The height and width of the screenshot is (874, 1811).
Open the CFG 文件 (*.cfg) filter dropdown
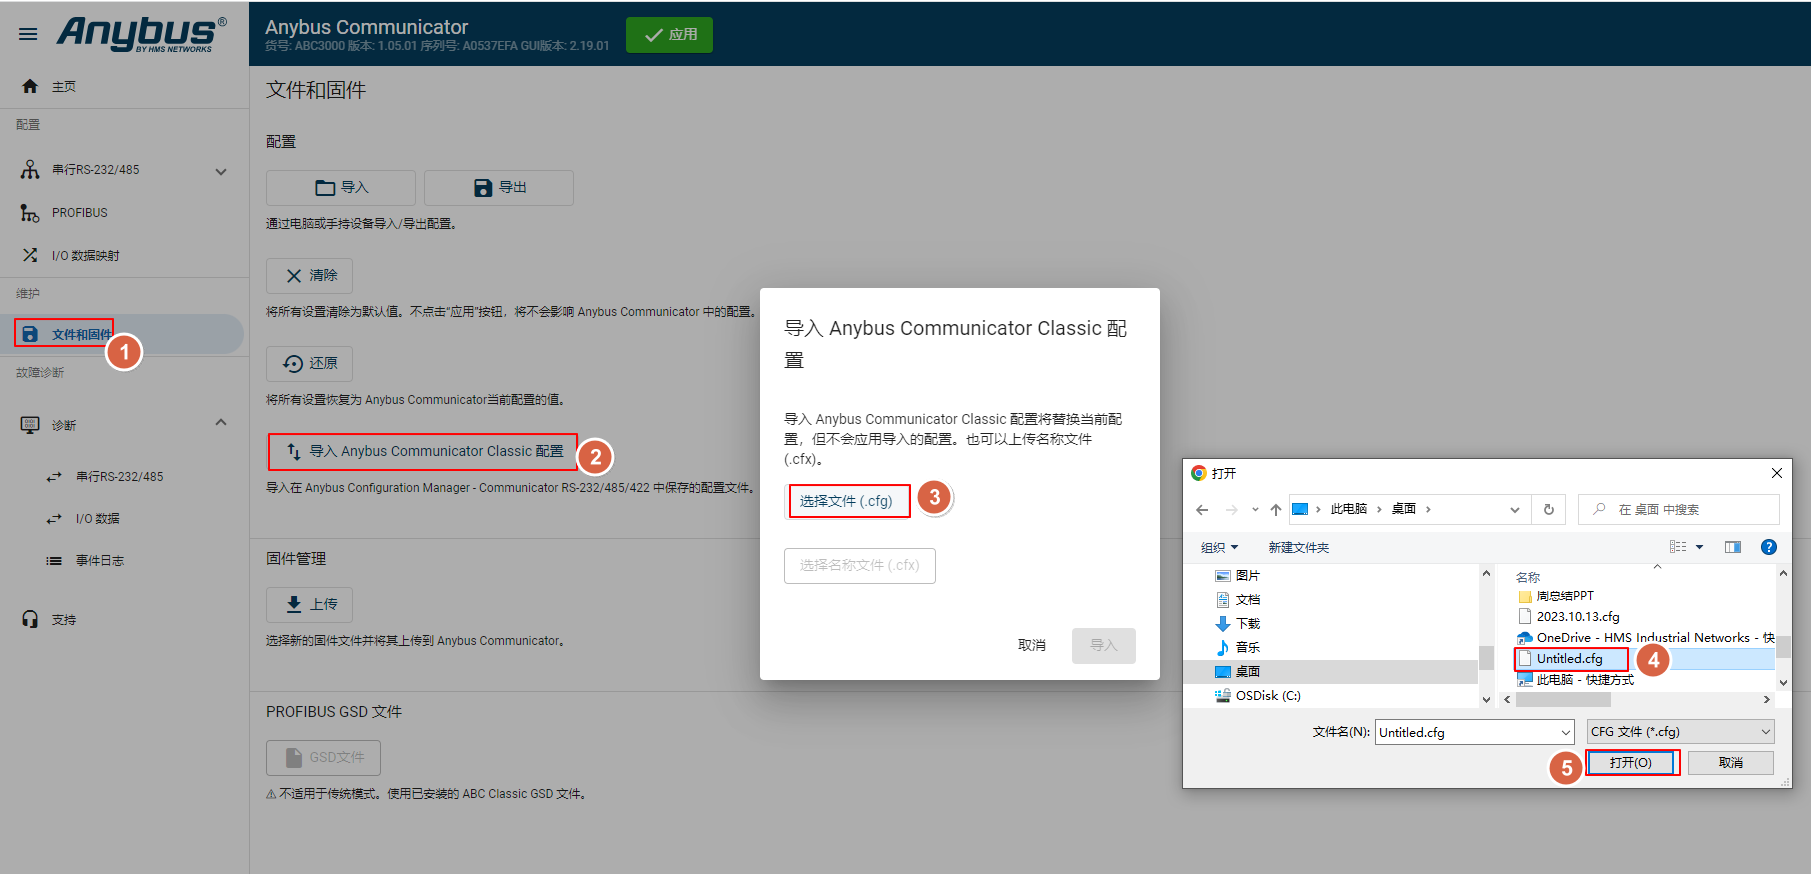point(1681,732)
